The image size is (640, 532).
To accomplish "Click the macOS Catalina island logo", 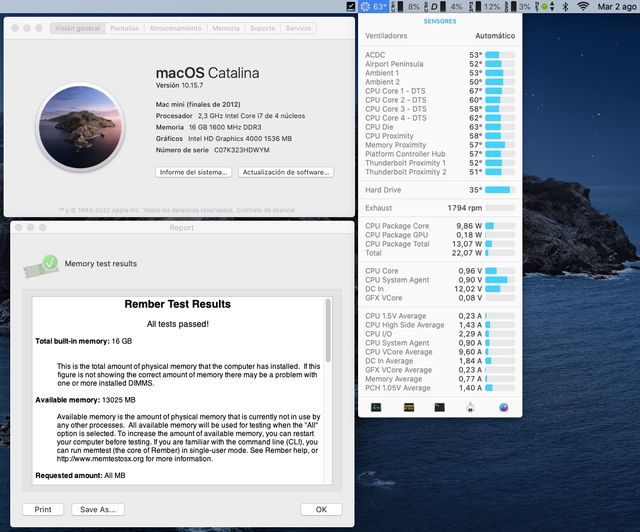I will pos(80,127).
